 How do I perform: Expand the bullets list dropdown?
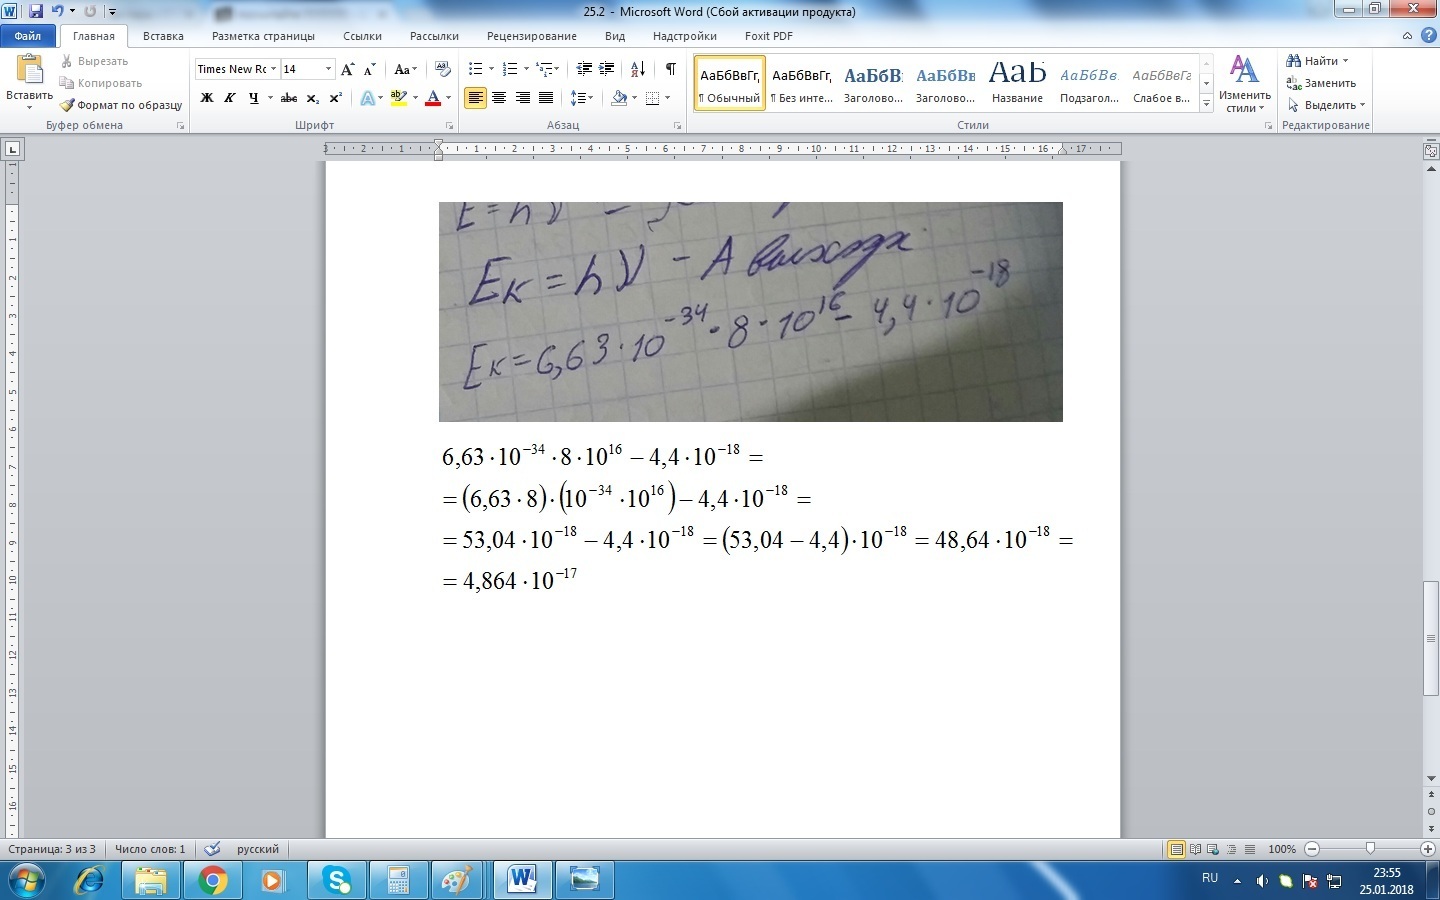pos(491,69)
